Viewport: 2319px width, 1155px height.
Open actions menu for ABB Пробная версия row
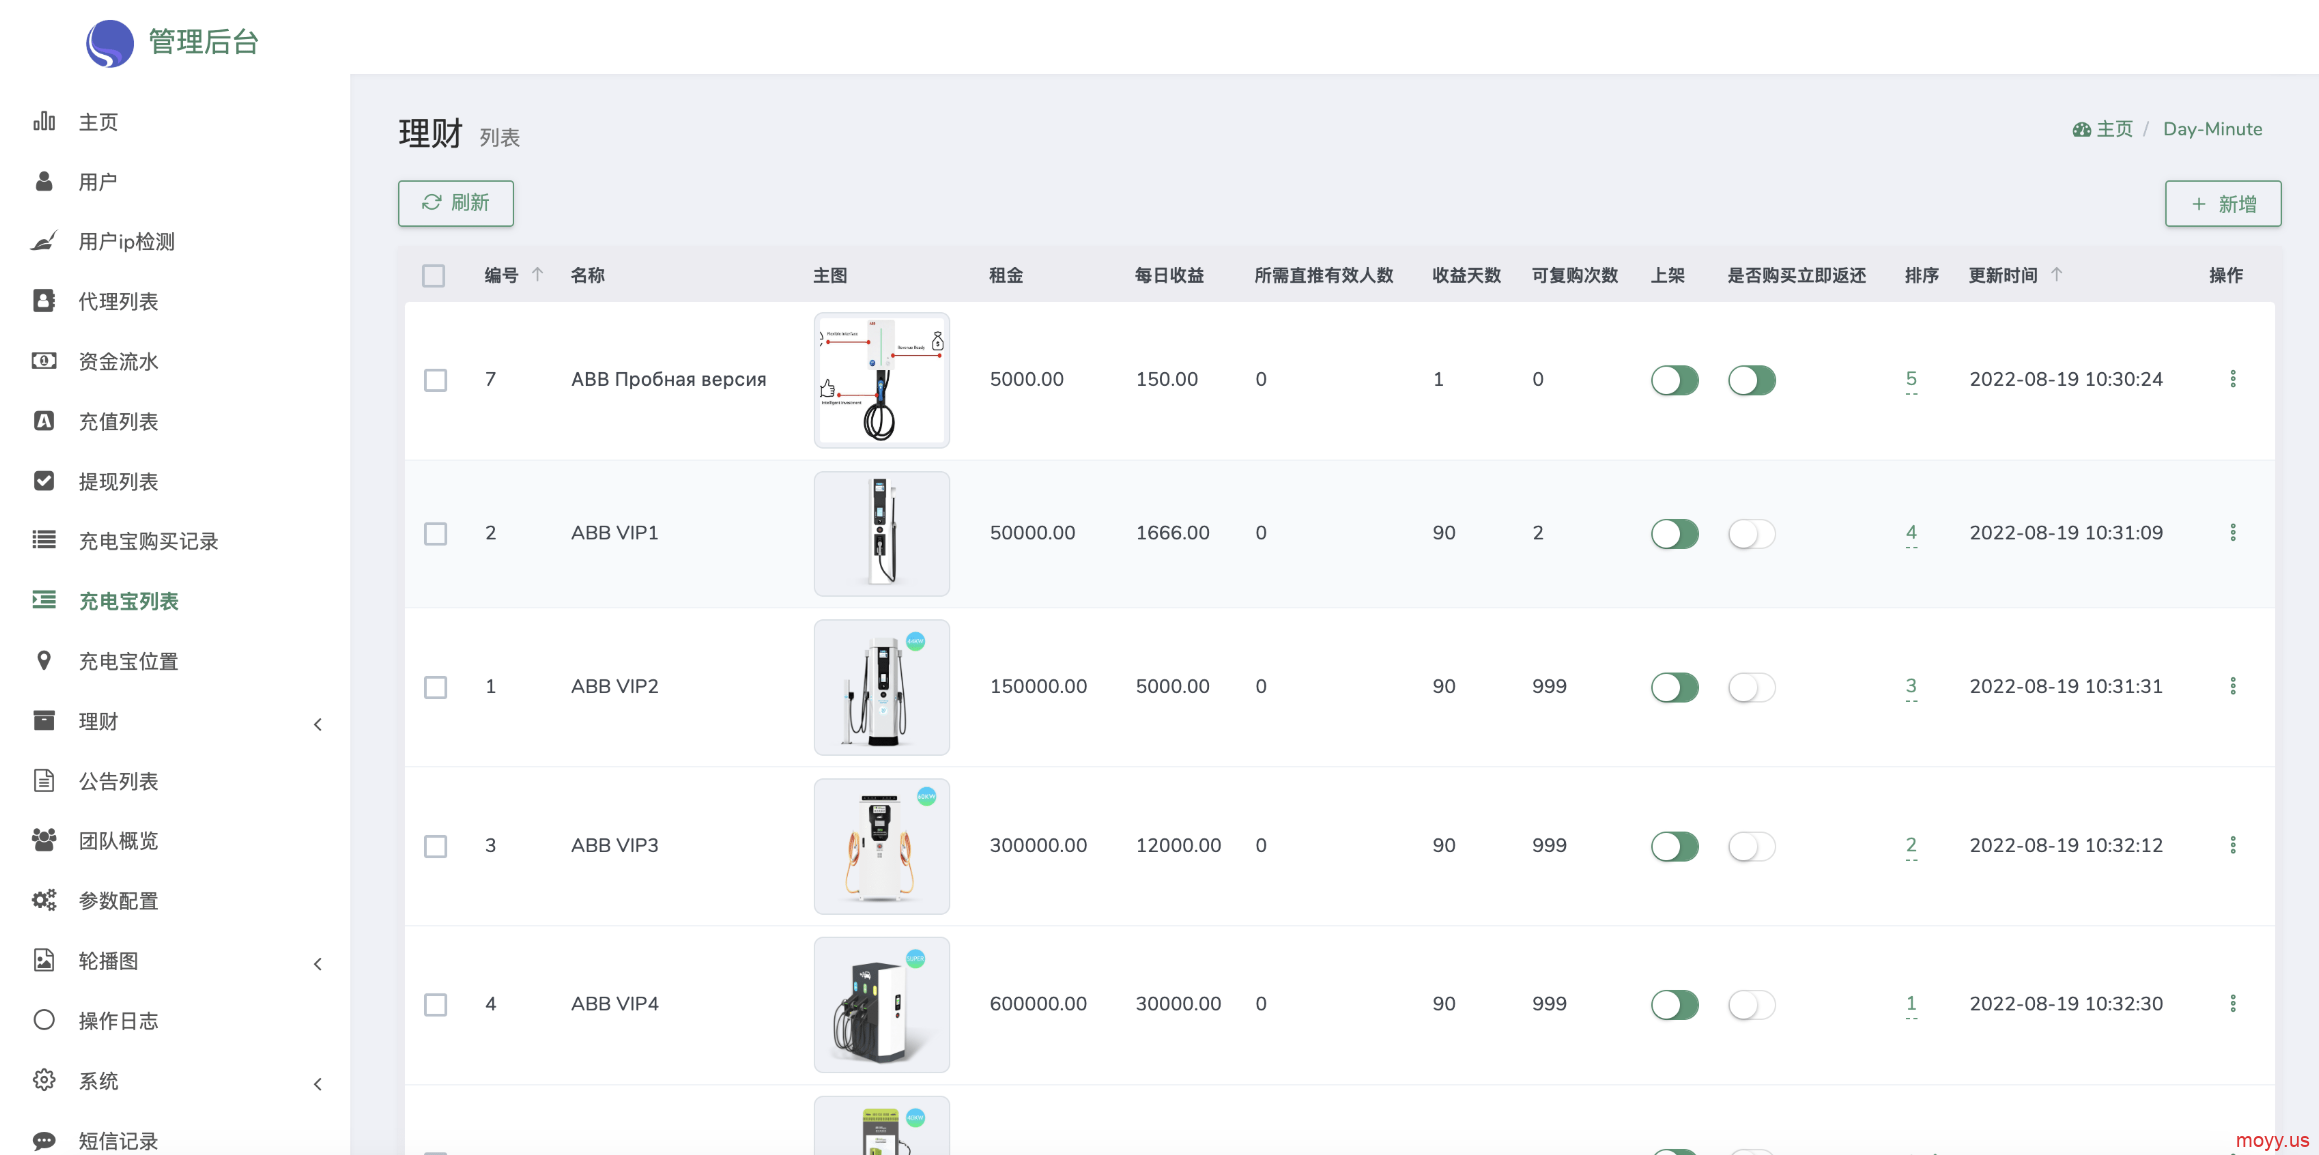(x=2233, y=379)
